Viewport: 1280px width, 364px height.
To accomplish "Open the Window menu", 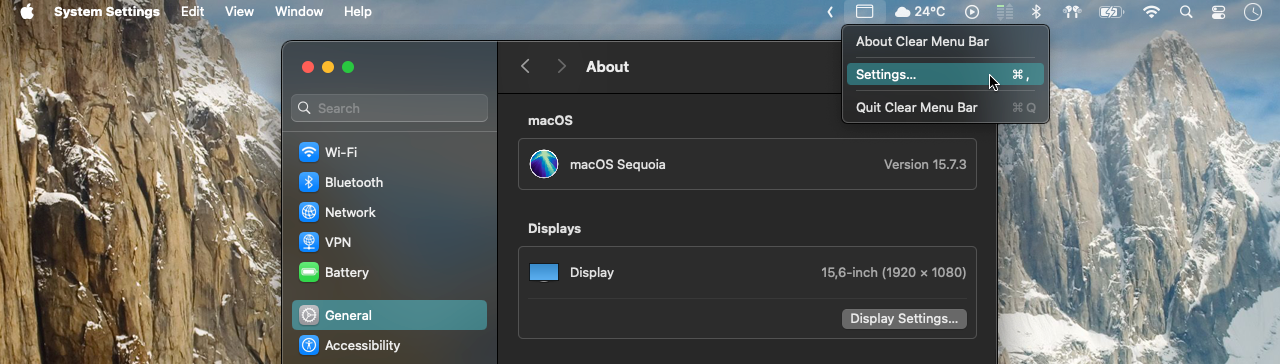I will click(299, 12).
